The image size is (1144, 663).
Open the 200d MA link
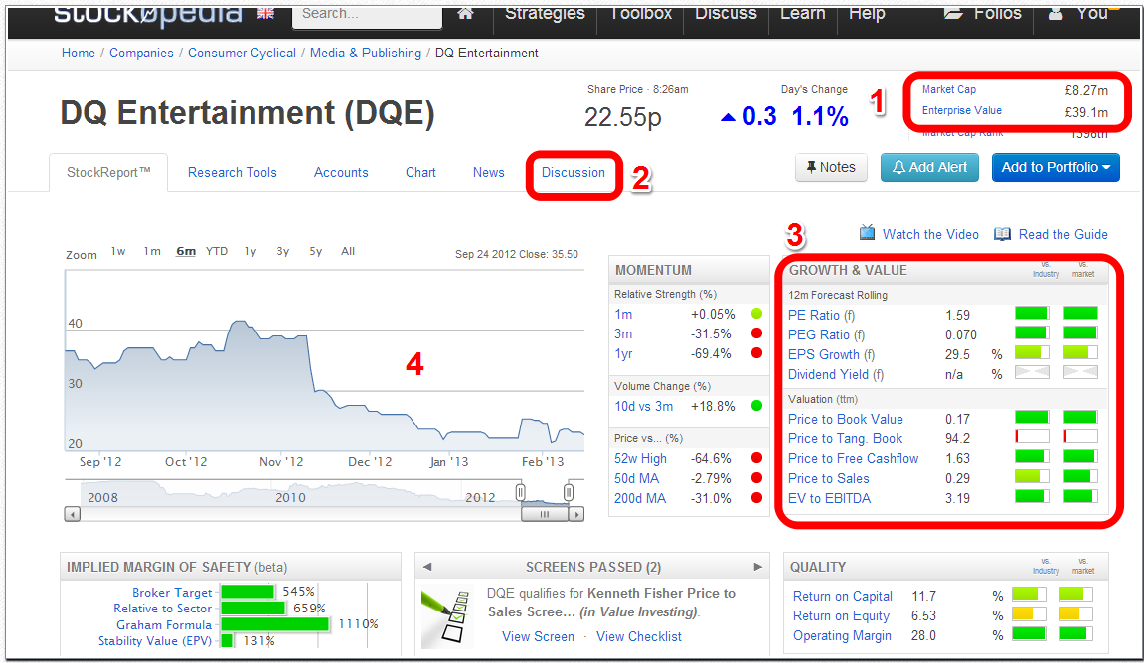click(x=640, y=498)
